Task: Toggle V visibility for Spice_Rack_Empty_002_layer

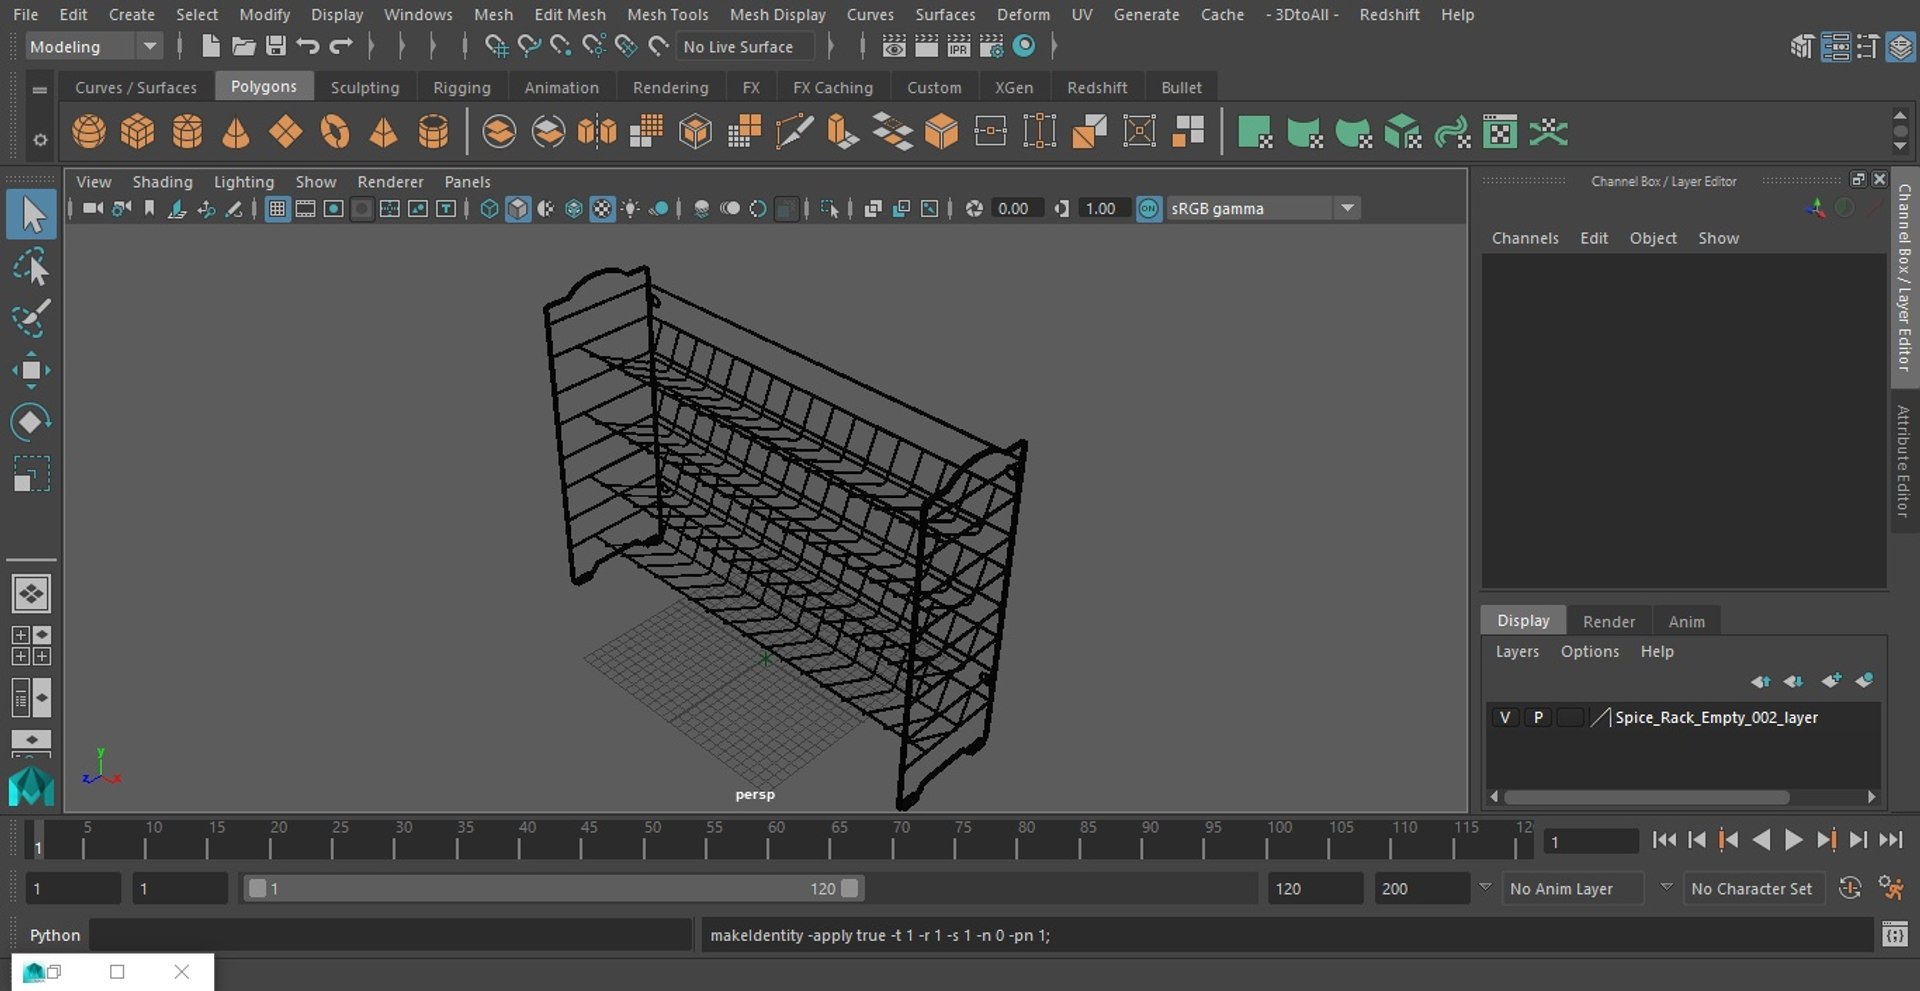Action: pyautogui.click(x=1504, y=717)
